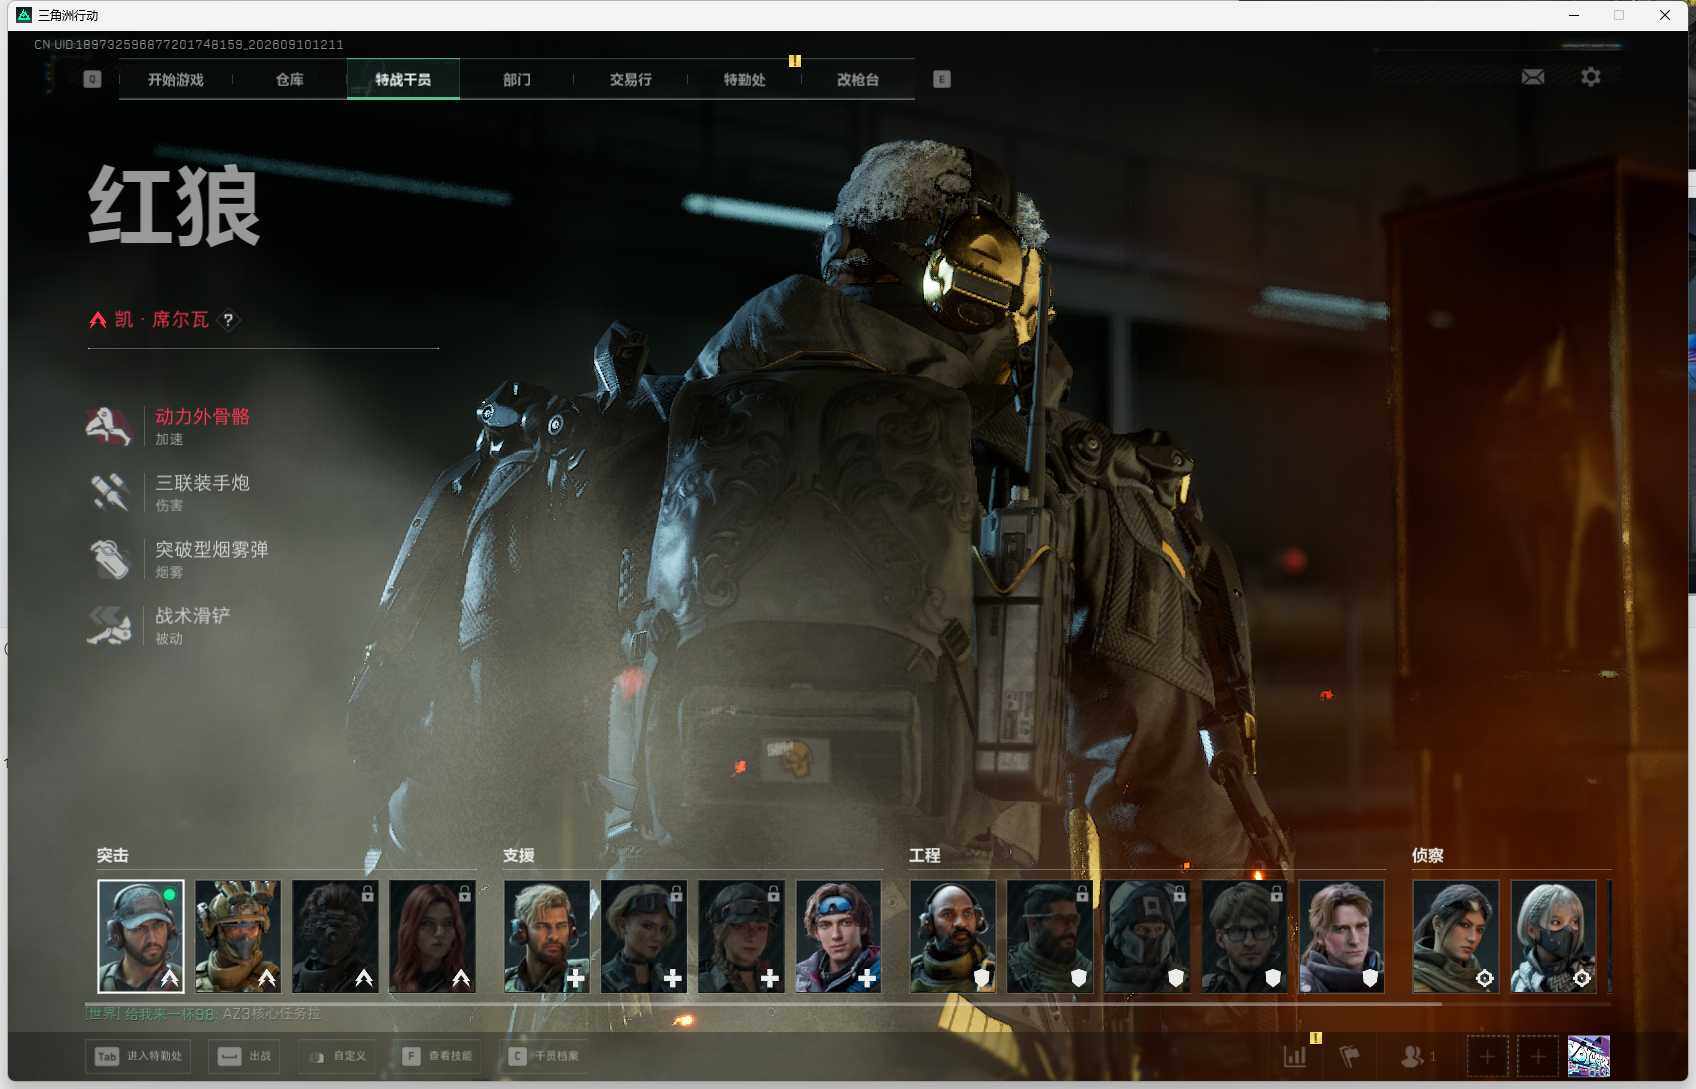This screenshot has height=1089, width=1696.
Task: Select the locked hooded masked engineer portrait
Action: (1147, 936)
